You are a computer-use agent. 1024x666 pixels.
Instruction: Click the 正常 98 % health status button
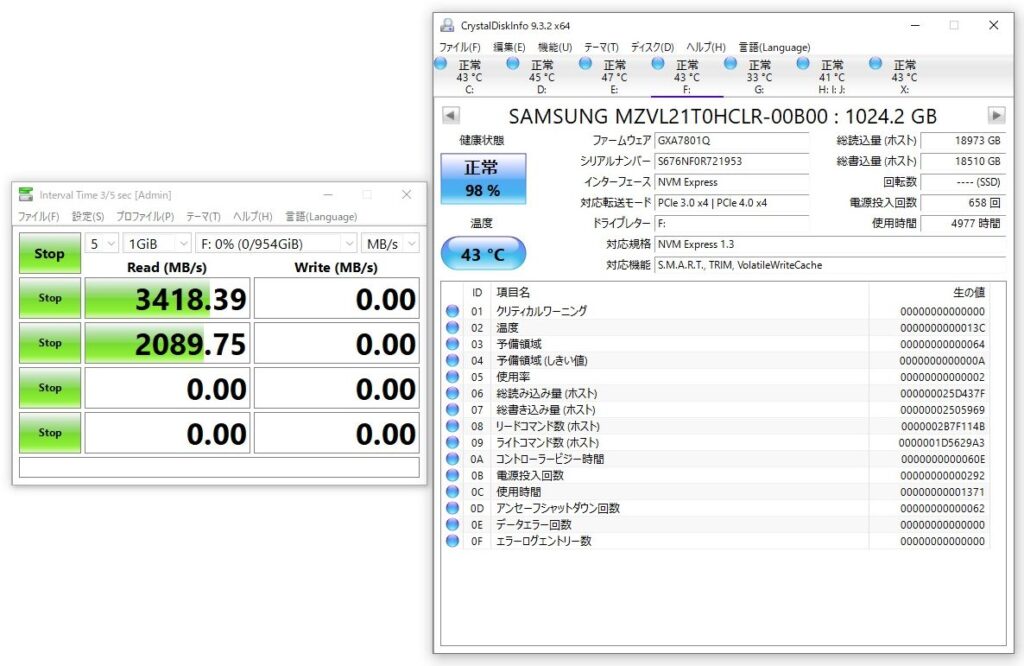[483, 179]
